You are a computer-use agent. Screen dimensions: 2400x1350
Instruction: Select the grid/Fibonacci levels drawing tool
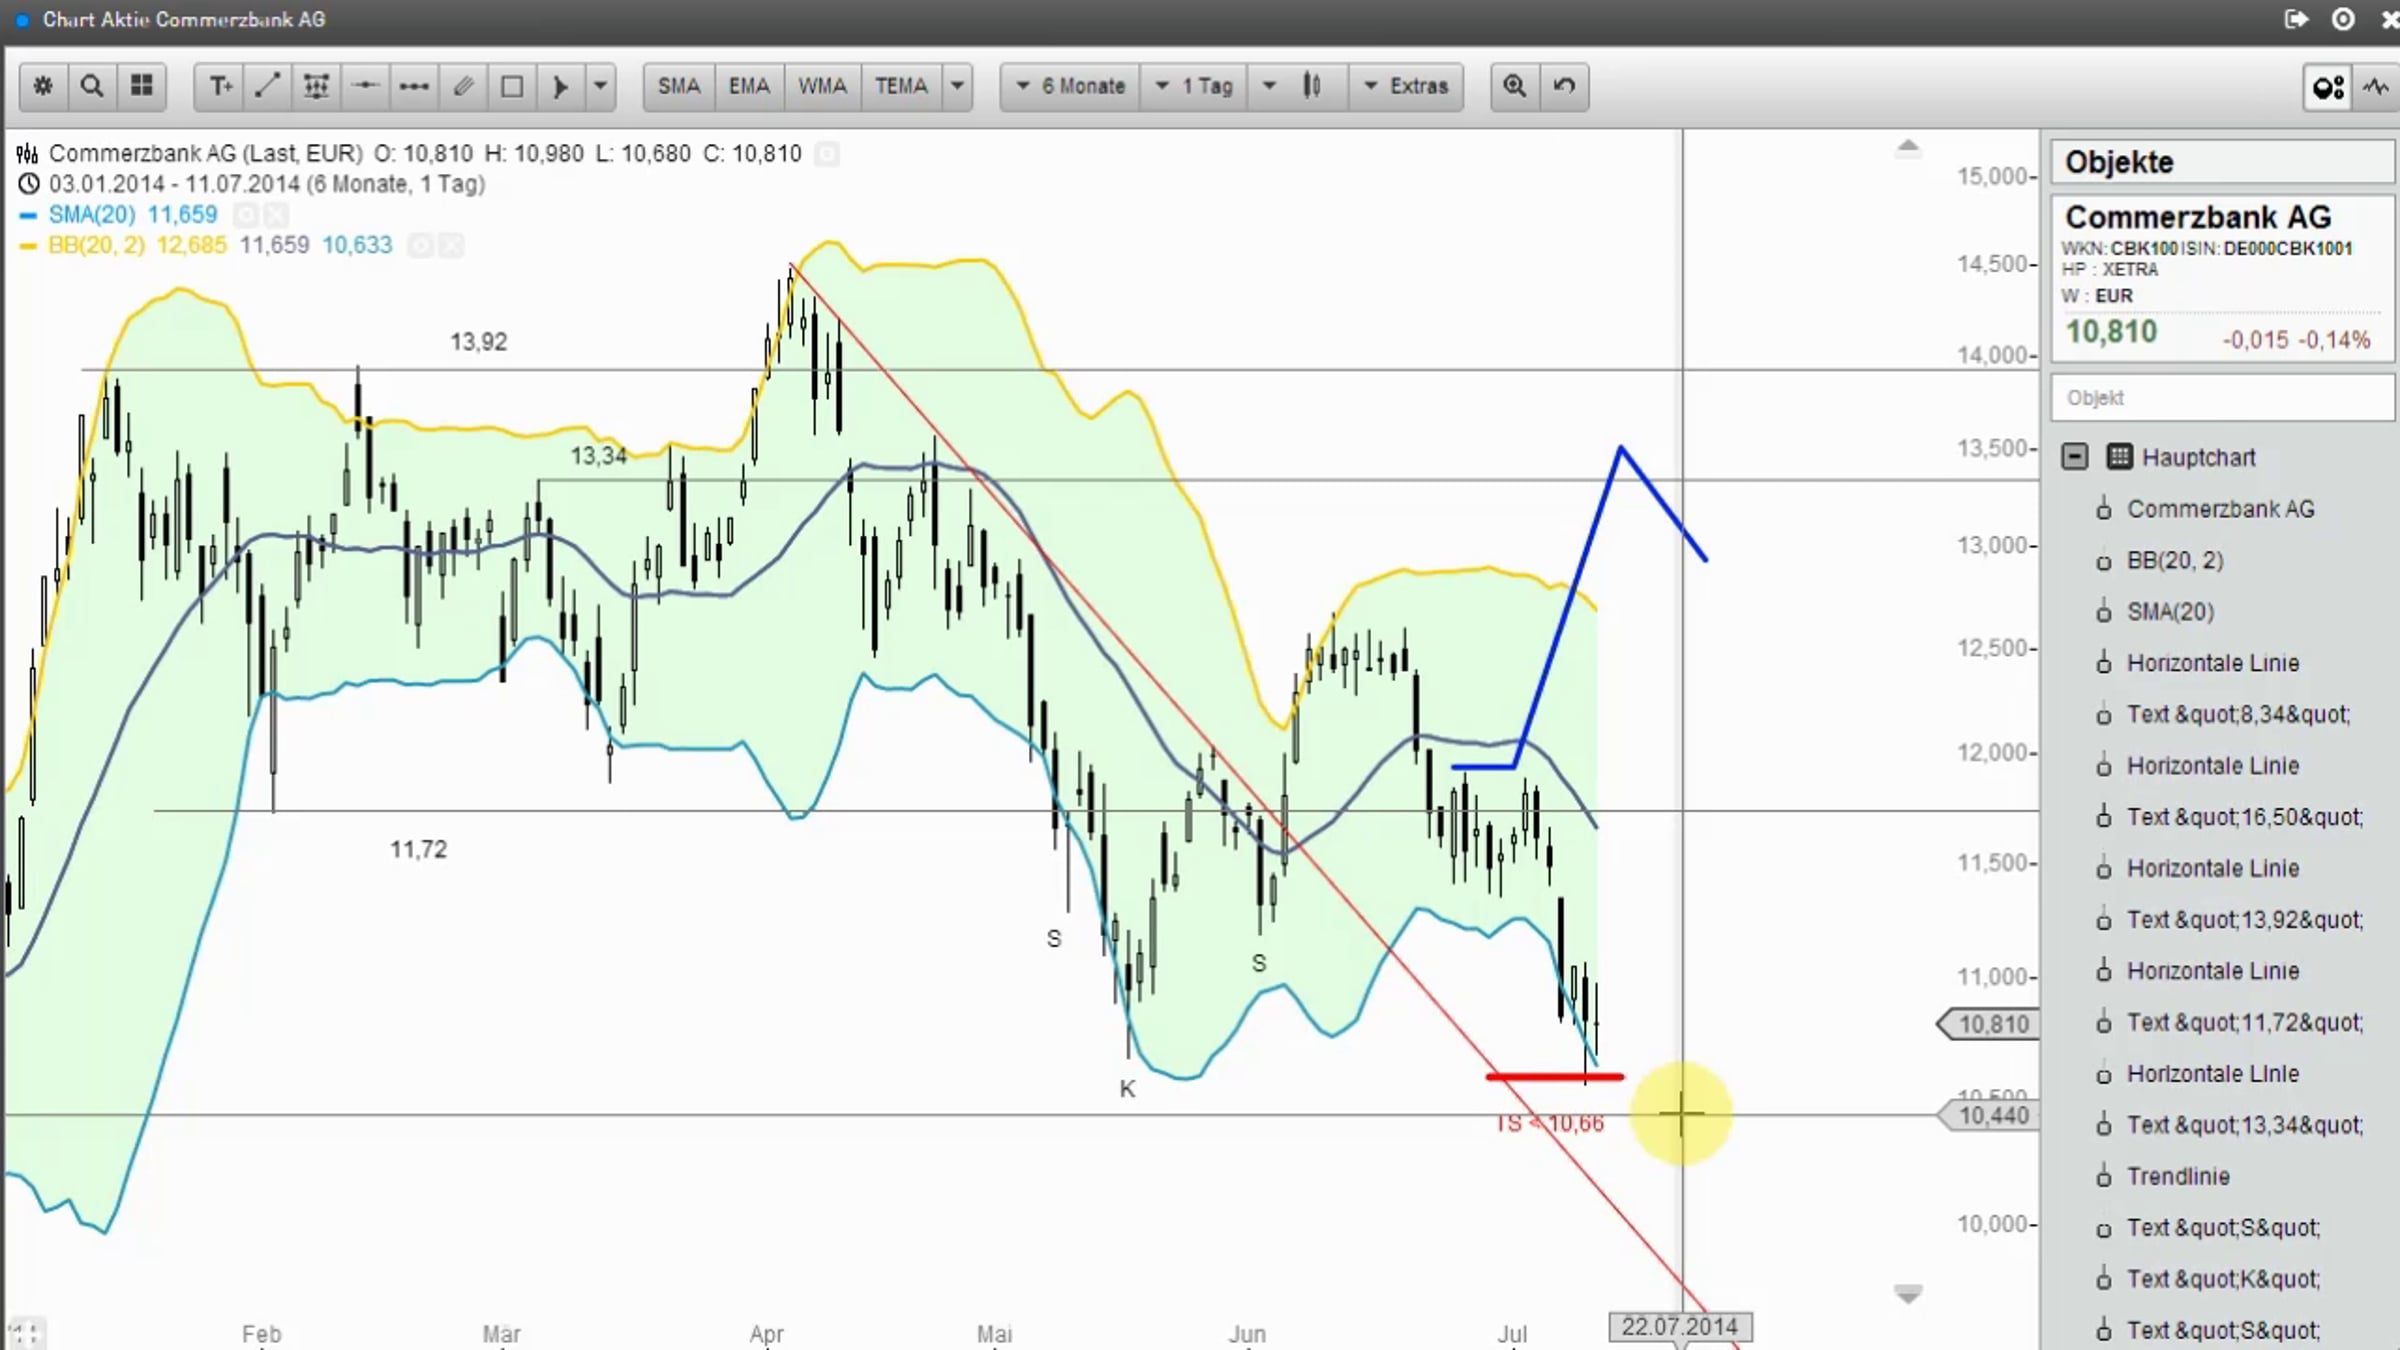click(x=316, y=86)
